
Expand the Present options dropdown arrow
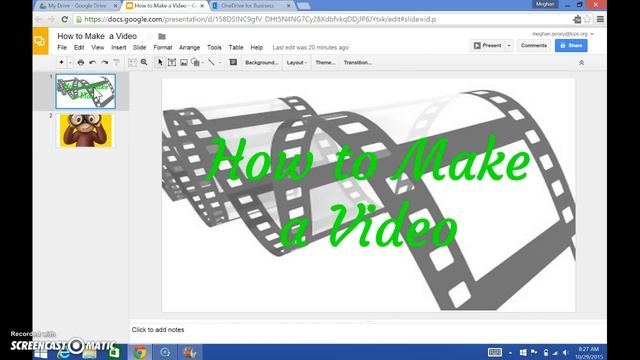509,45
